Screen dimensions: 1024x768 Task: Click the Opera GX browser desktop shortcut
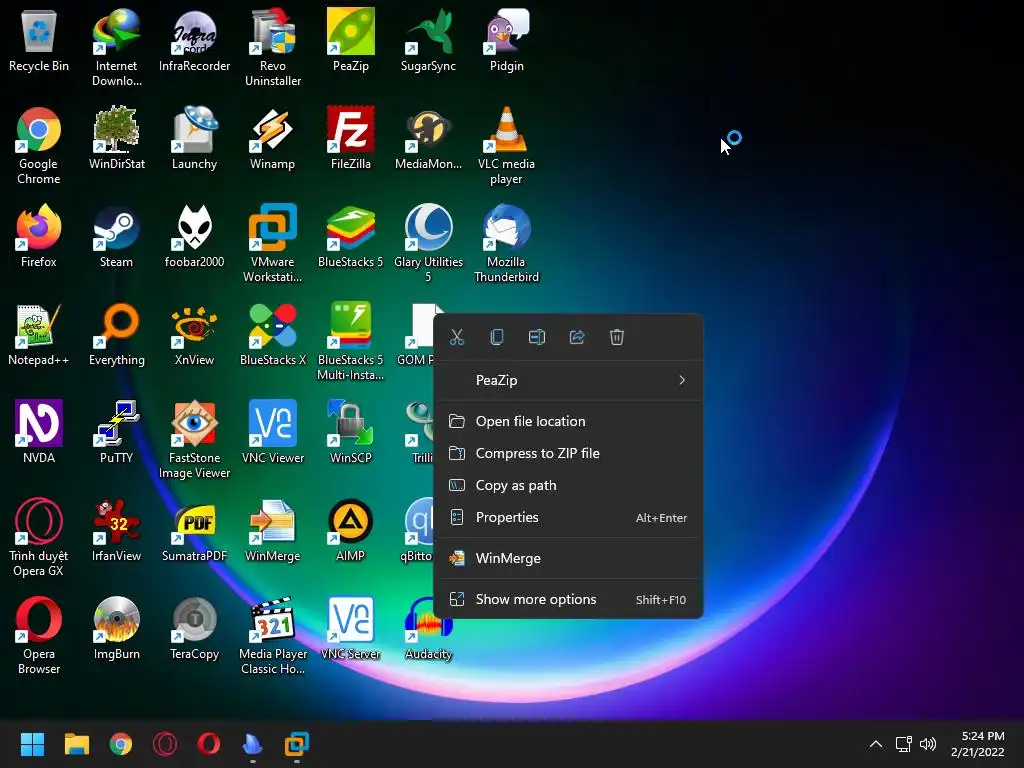[x=39, y=537]
